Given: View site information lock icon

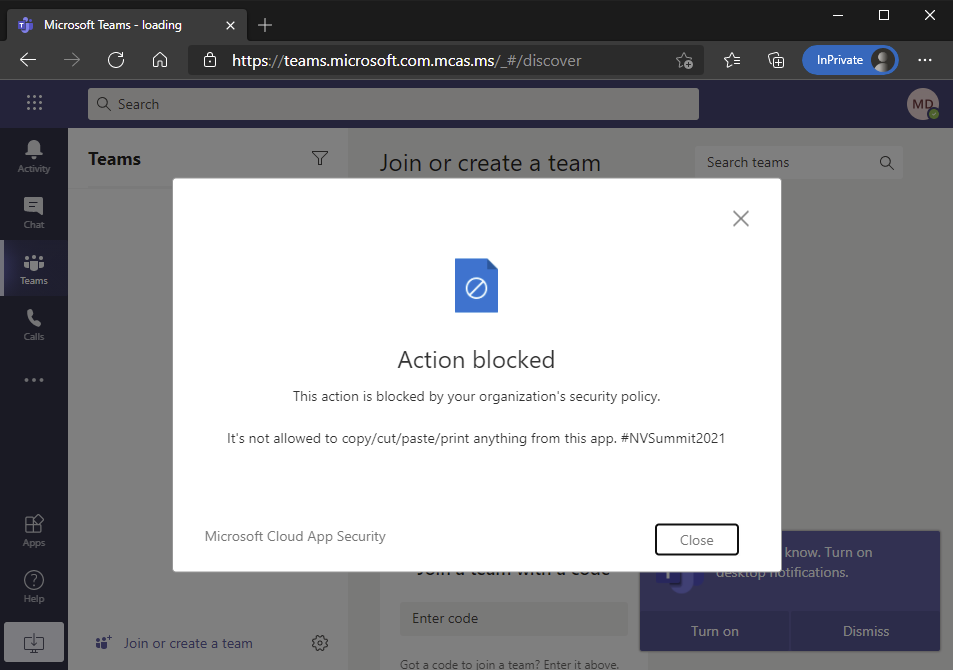Looking at the screenshot, I should tap(210, 60).
